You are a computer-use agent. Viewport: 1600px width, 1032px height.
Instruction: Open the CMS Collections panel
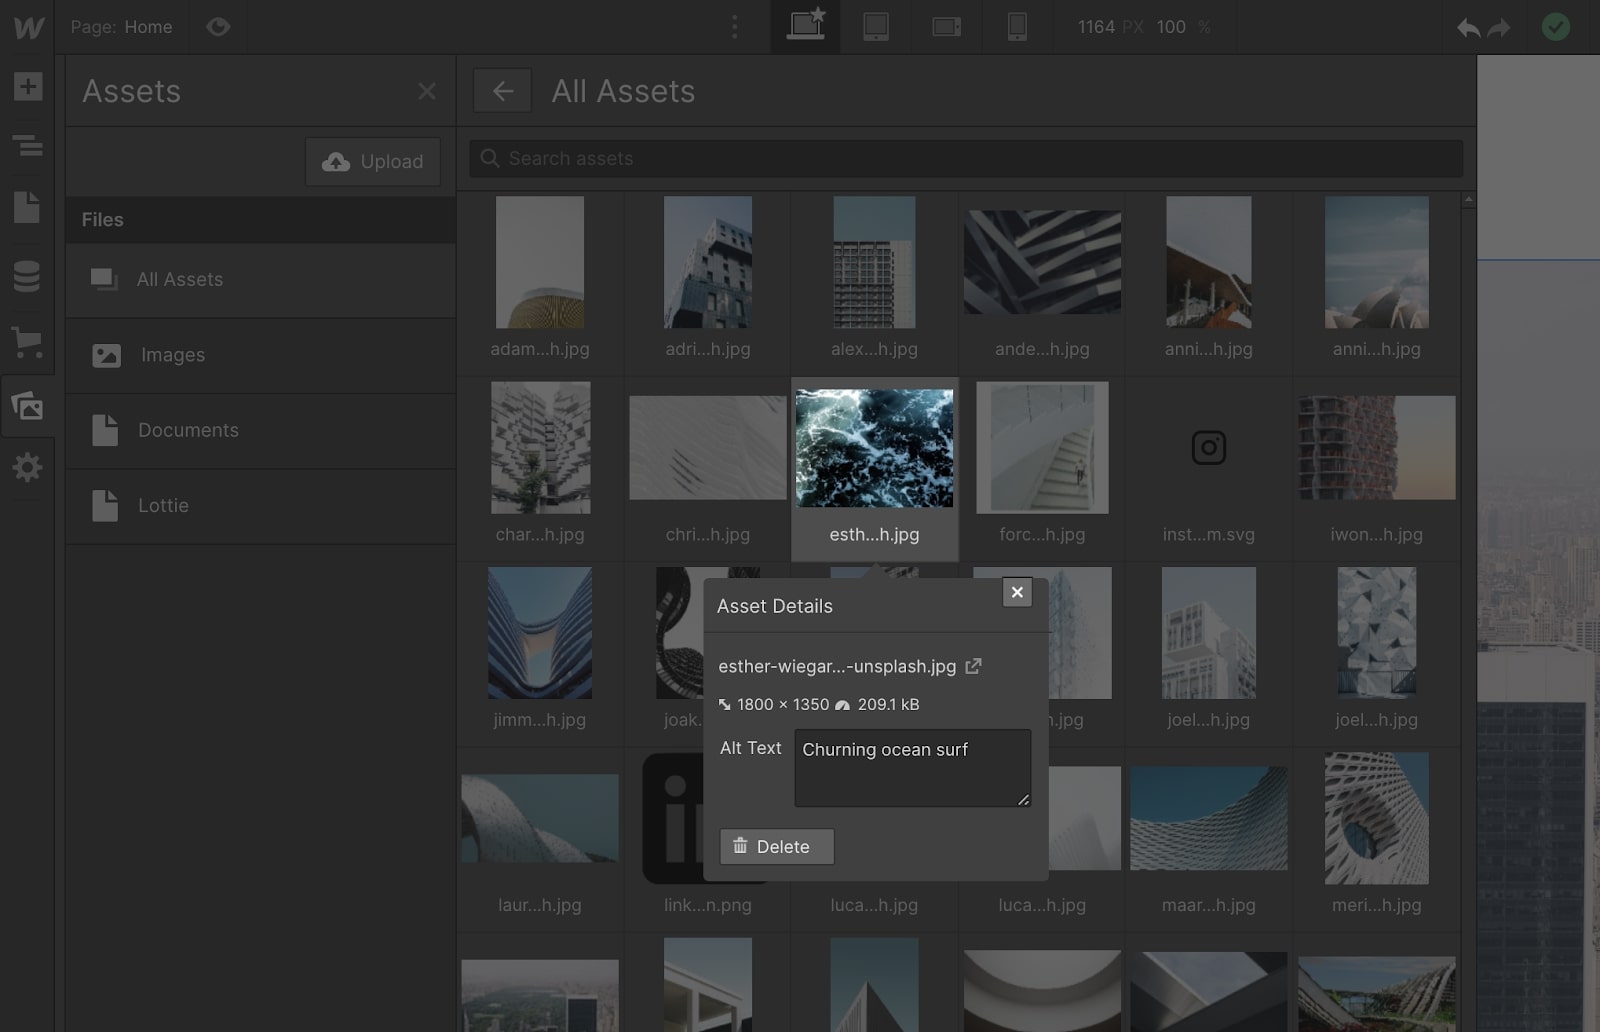[x=28, y=278]
